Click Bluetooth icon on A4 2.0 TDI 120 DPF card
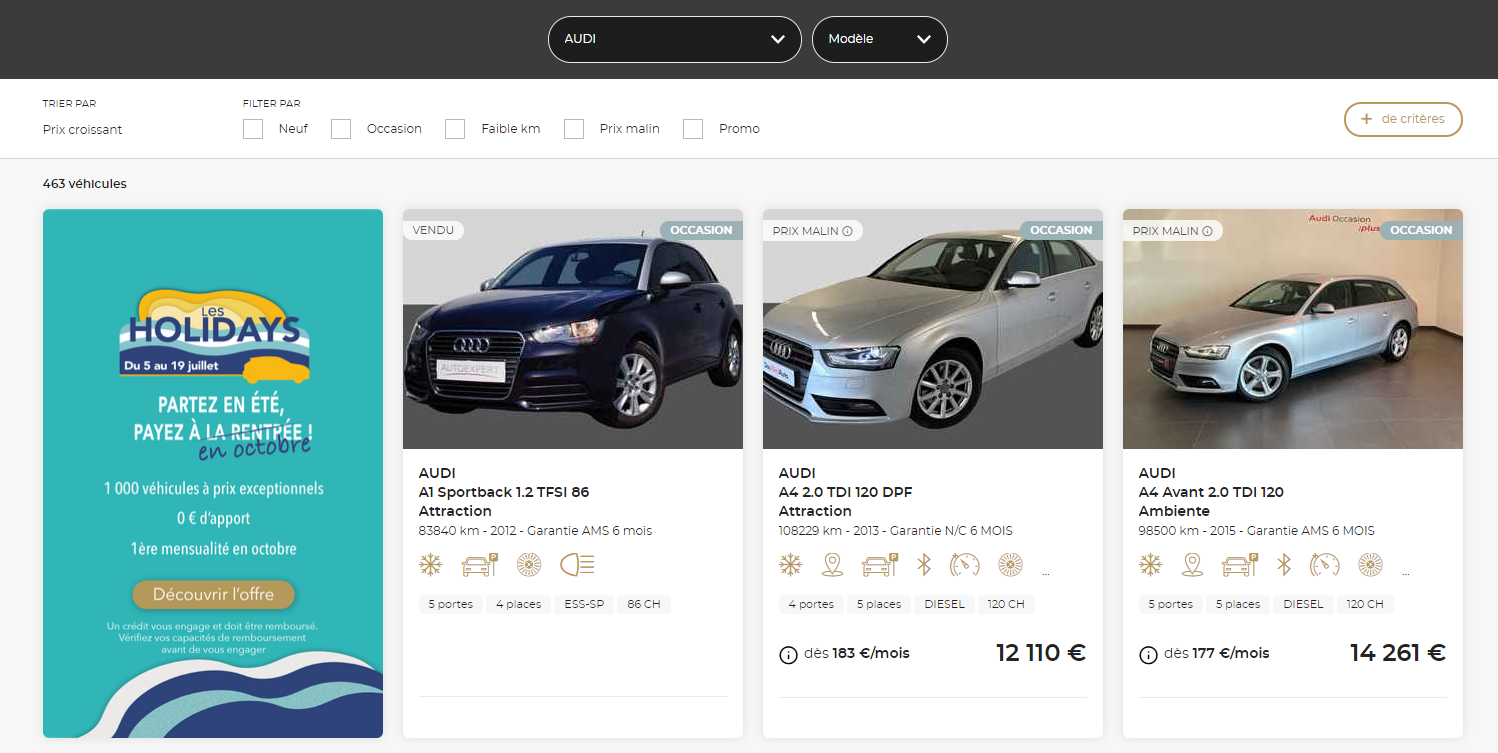 pyautogui.click(x=924, y=565)
